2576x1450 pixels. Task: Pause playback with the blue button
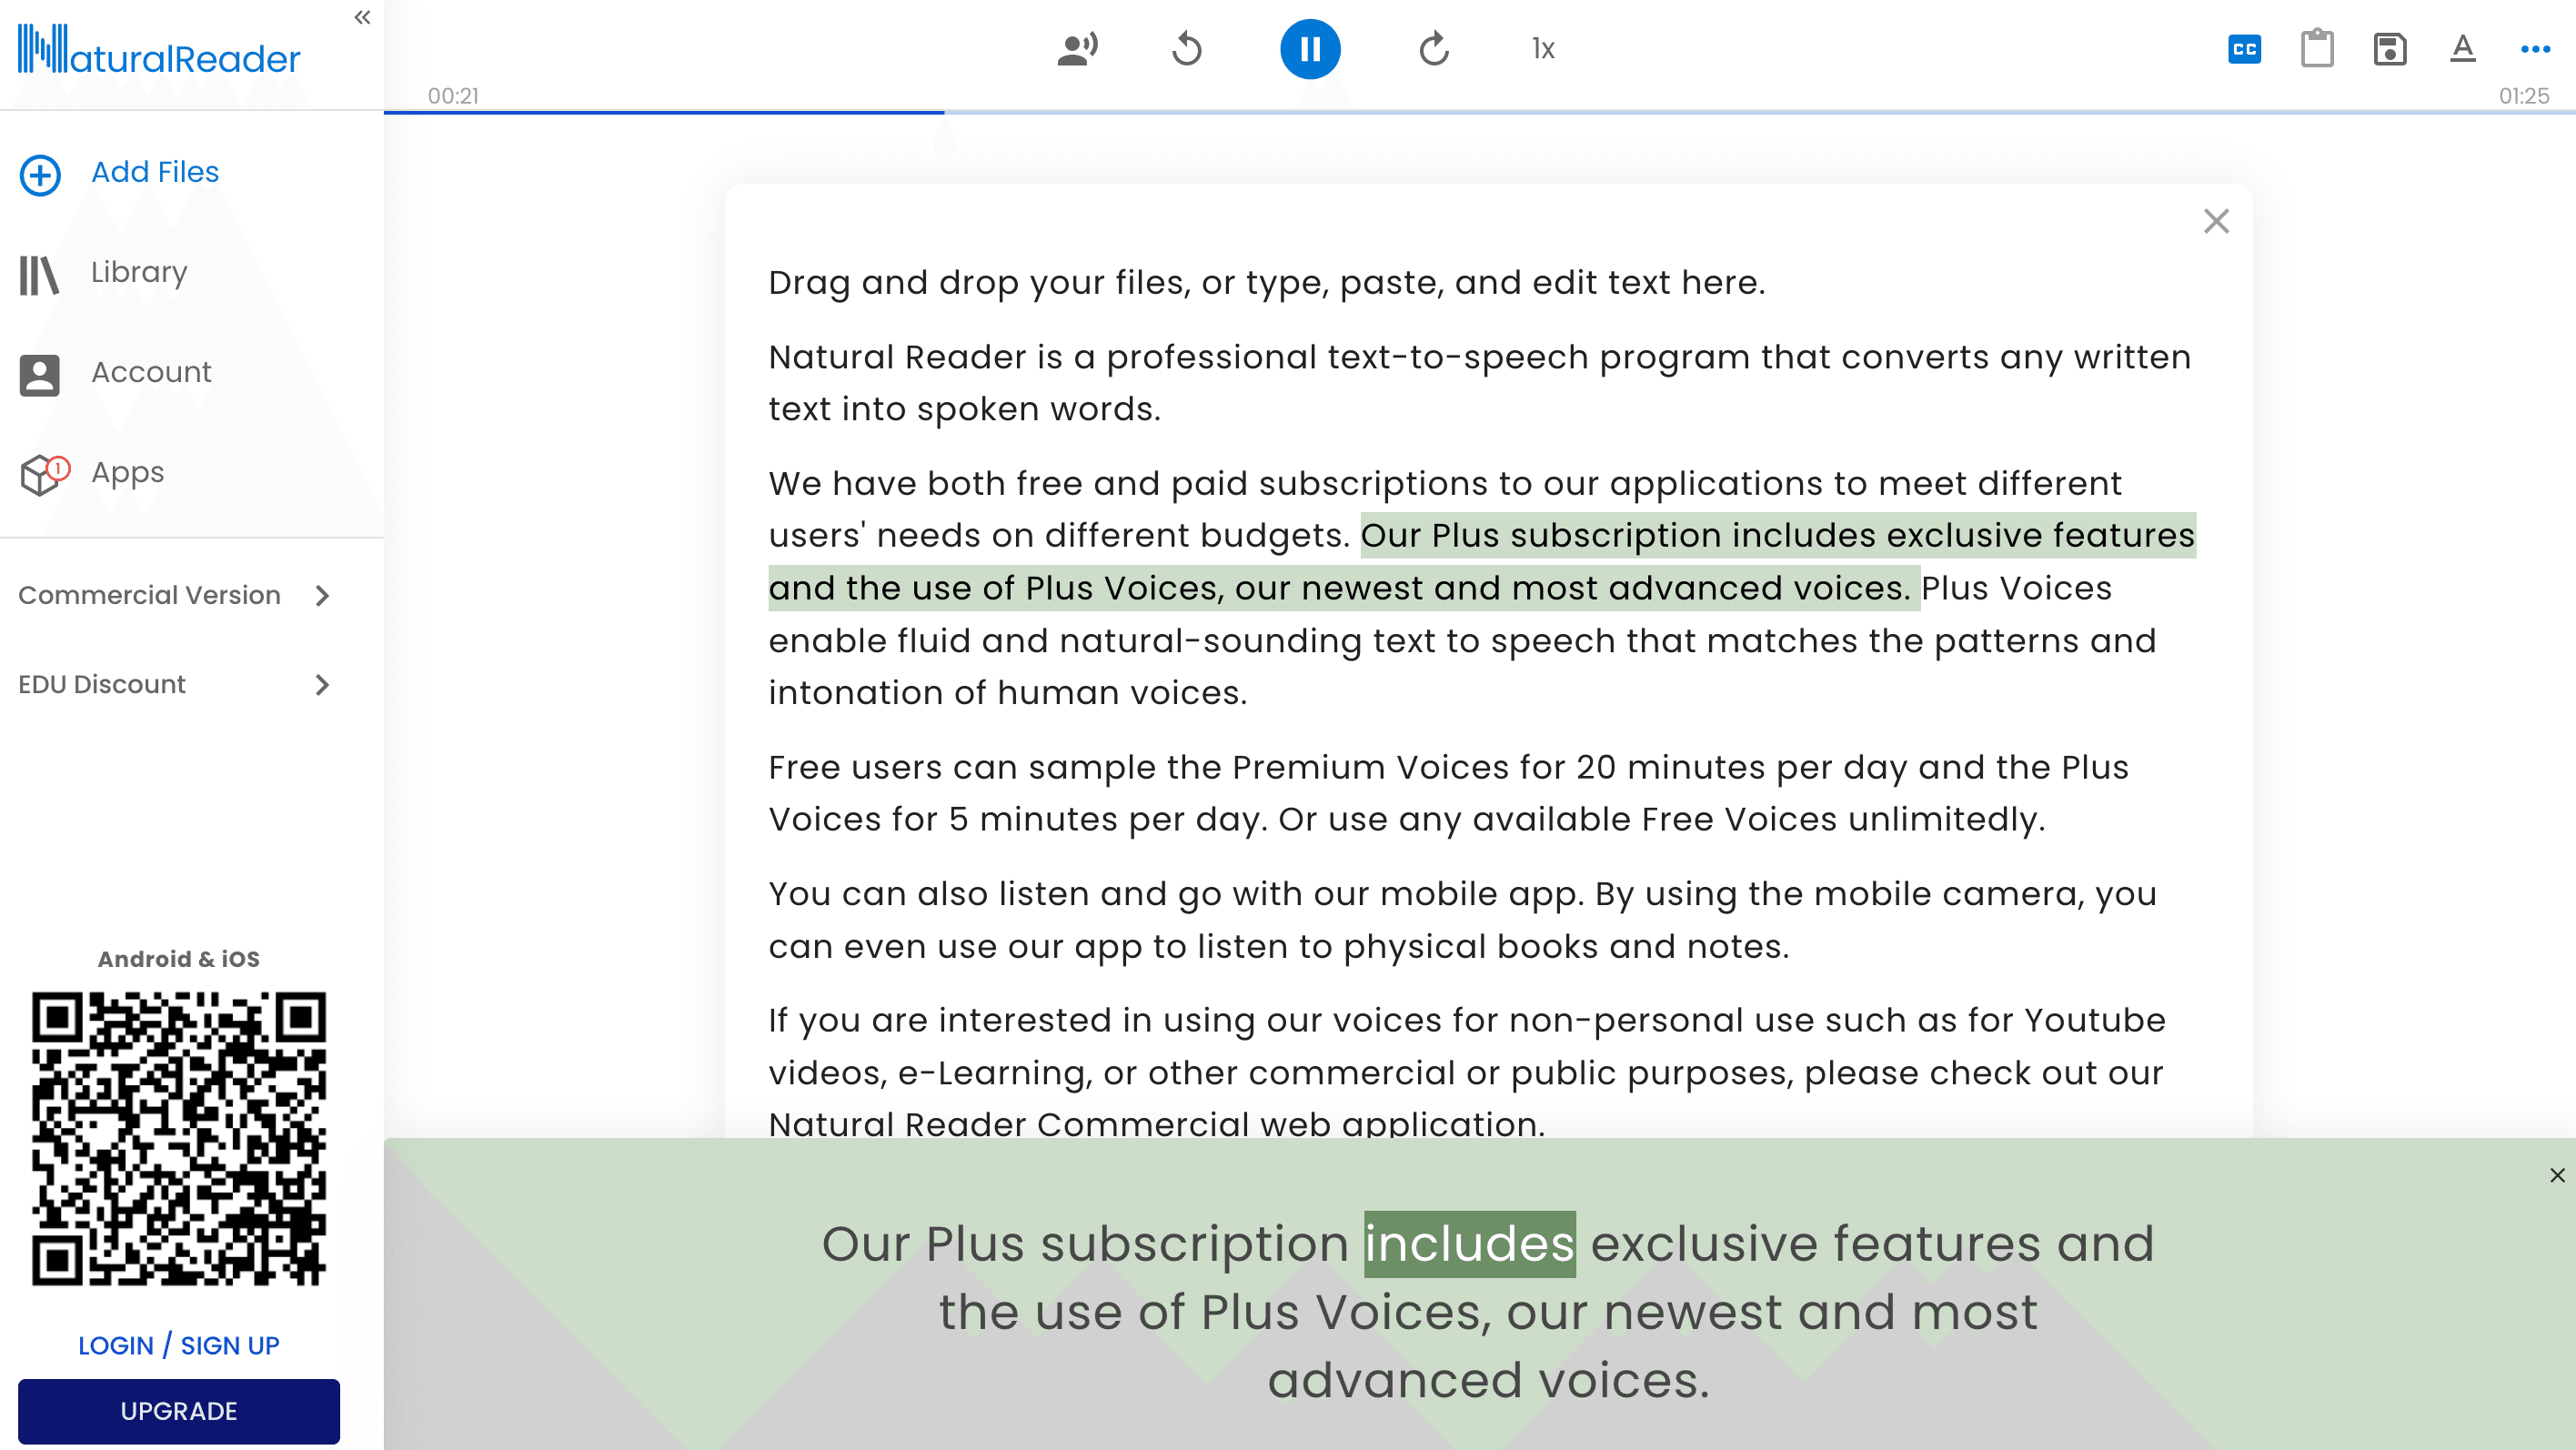pyautogui.click(x=1310, y=48)
